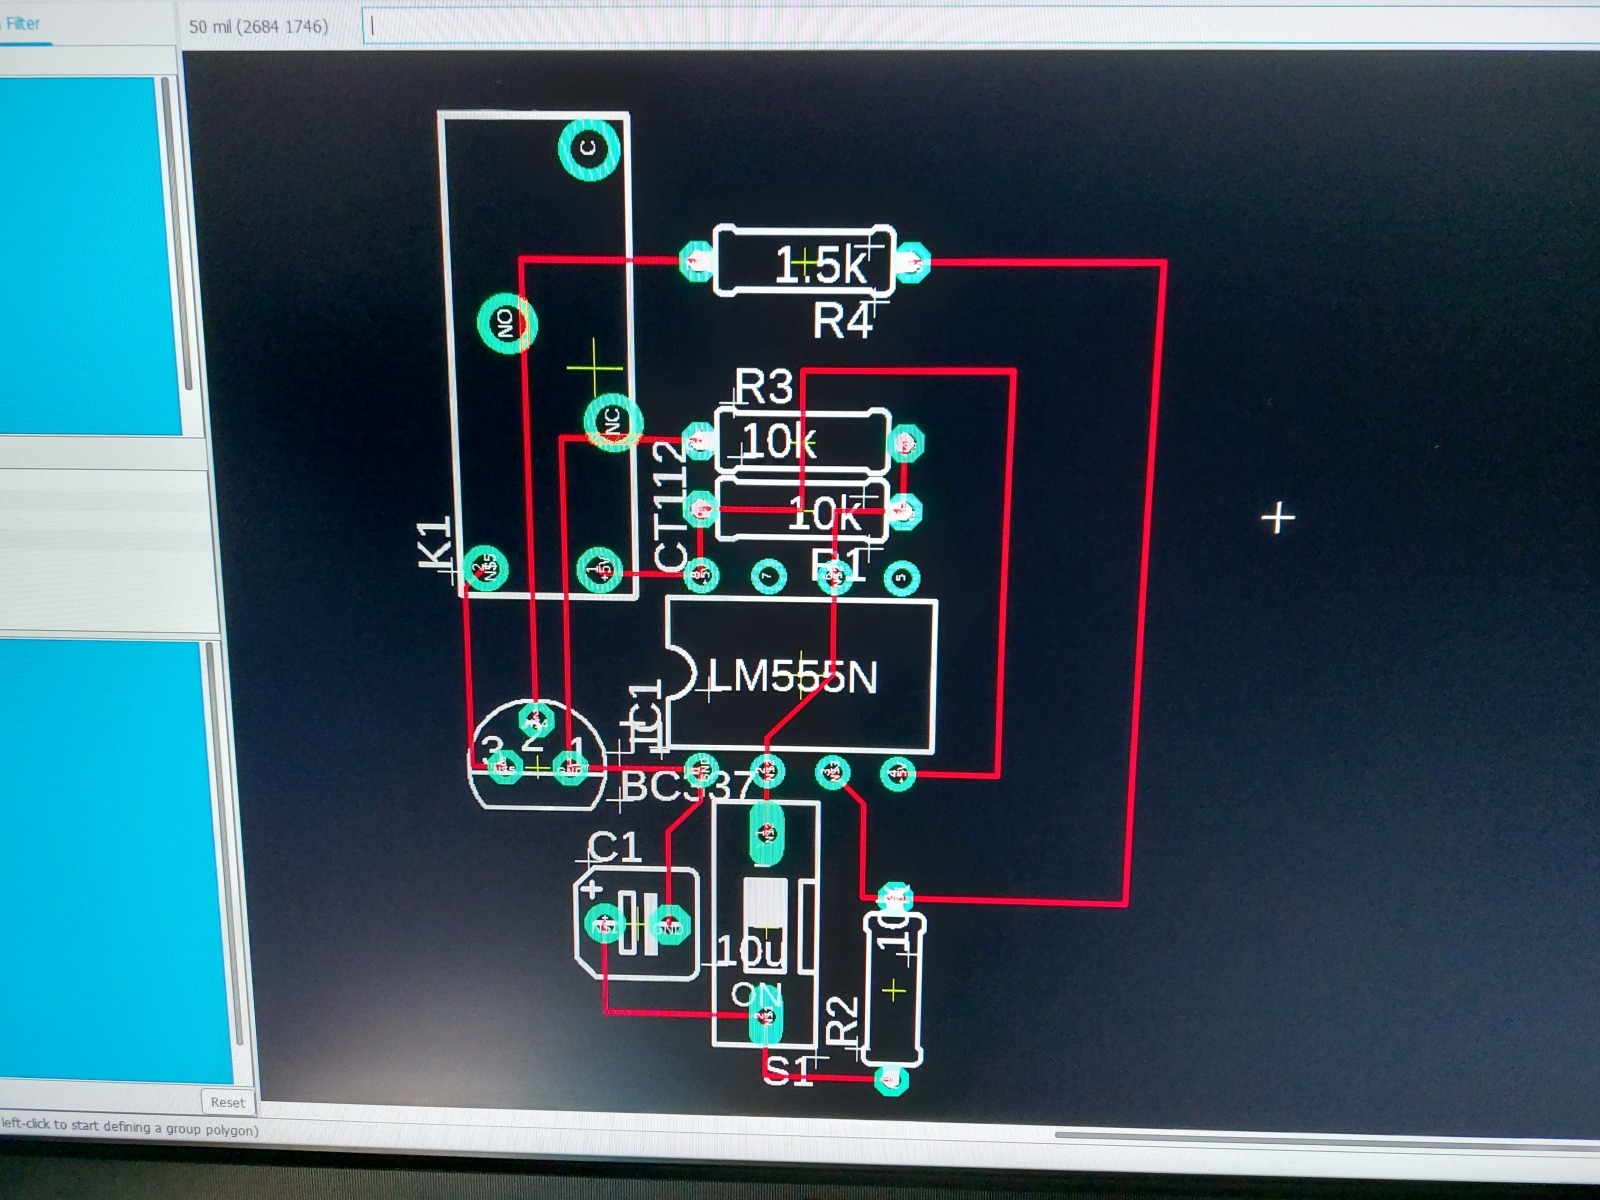The height and width of the screenshot is (1200, 1600).
Task: Select the relay pad labeled NO
Action: point(506,323)
